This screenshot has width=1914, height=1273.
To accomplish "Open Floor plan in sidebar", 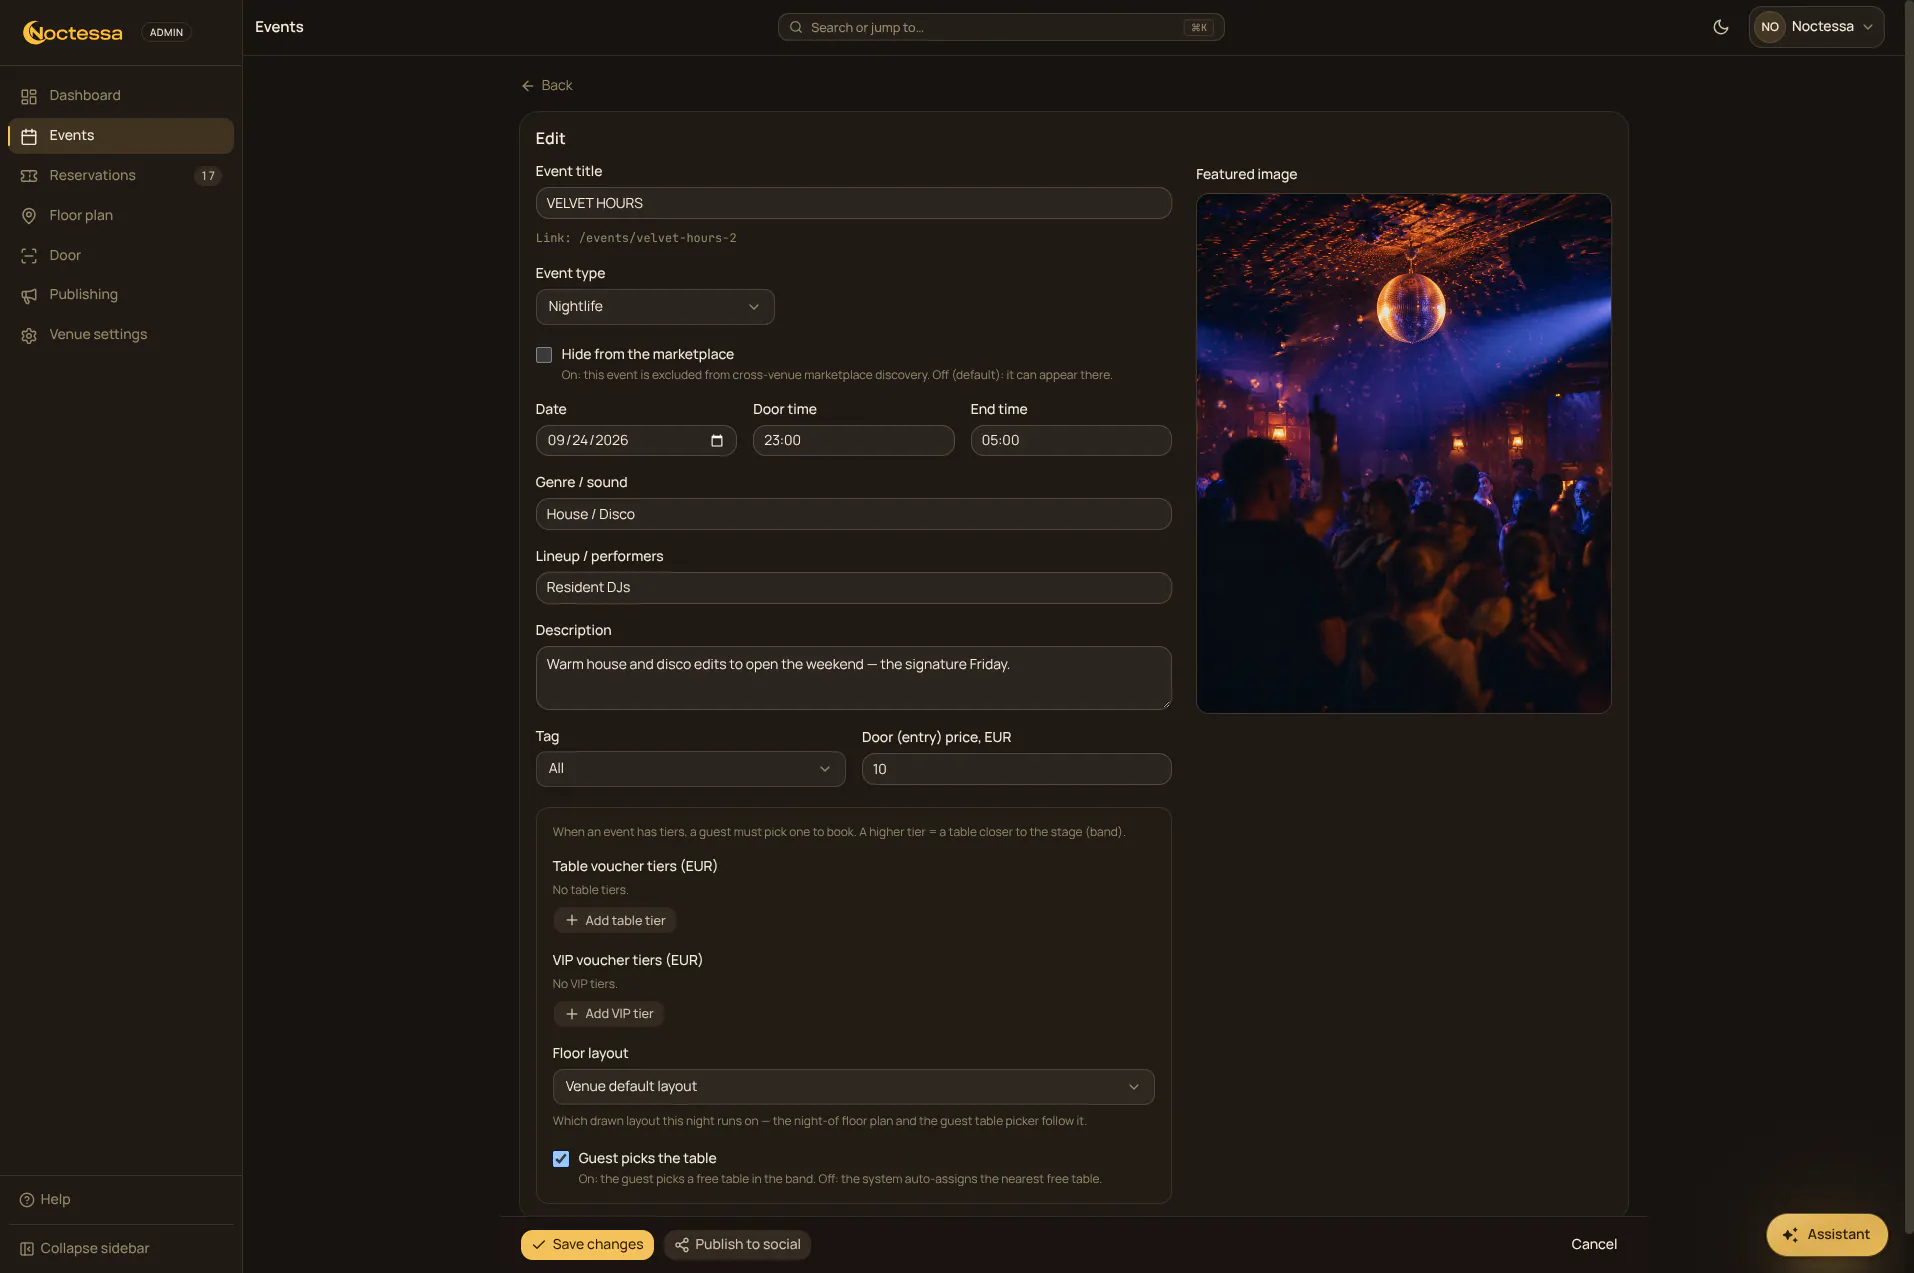I will point(121,216).
